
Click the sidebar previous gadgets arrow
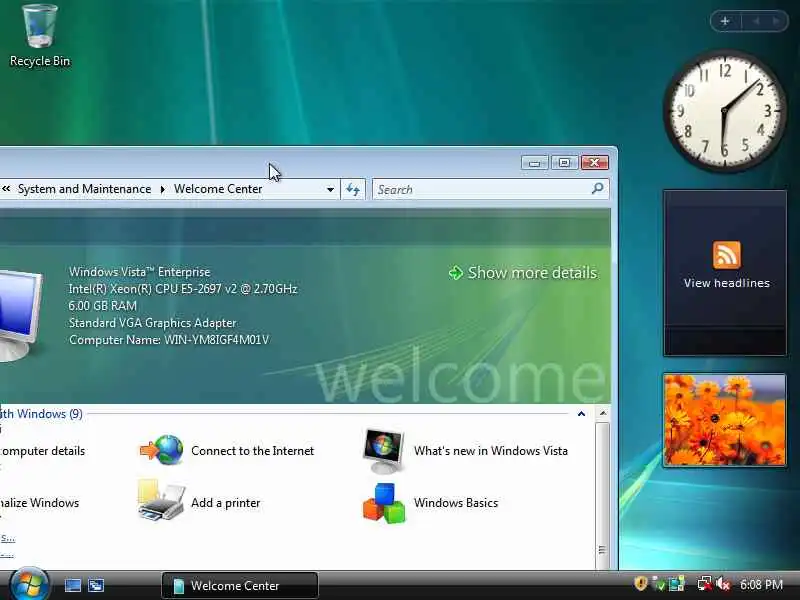click(x=756, y=21)
